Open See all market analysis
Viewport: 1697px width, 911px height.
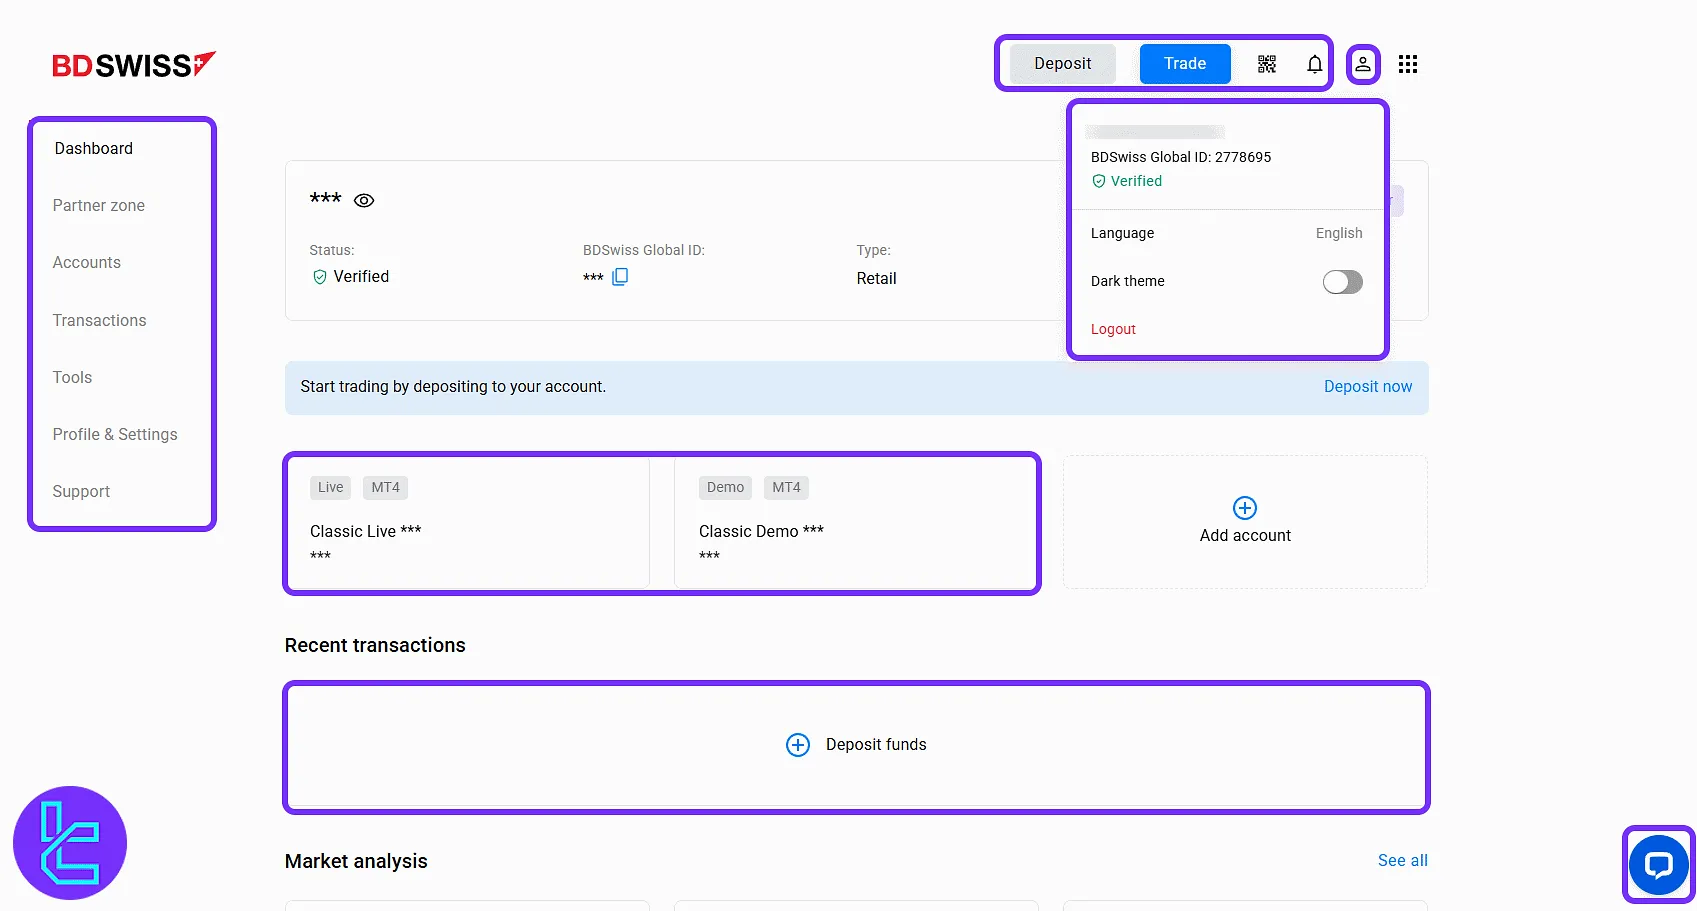(1403, 861)
